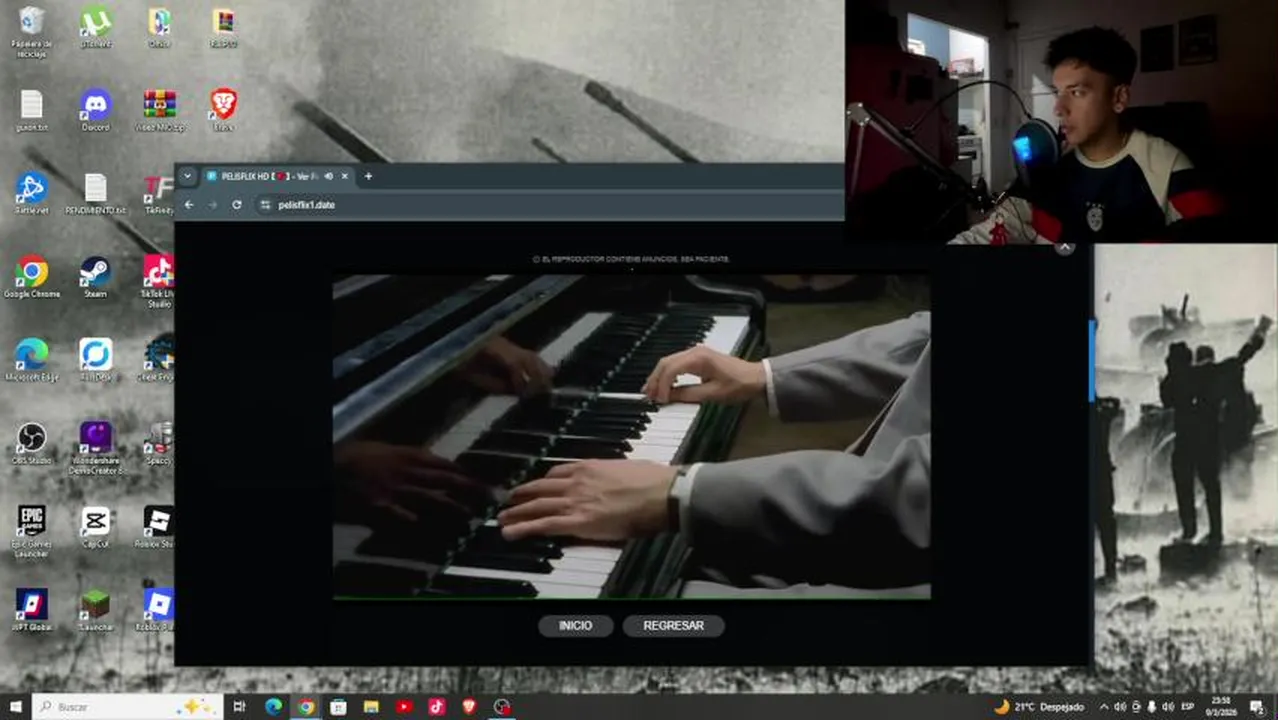Click the Buscar taskbar search box

tap(127, 707)
